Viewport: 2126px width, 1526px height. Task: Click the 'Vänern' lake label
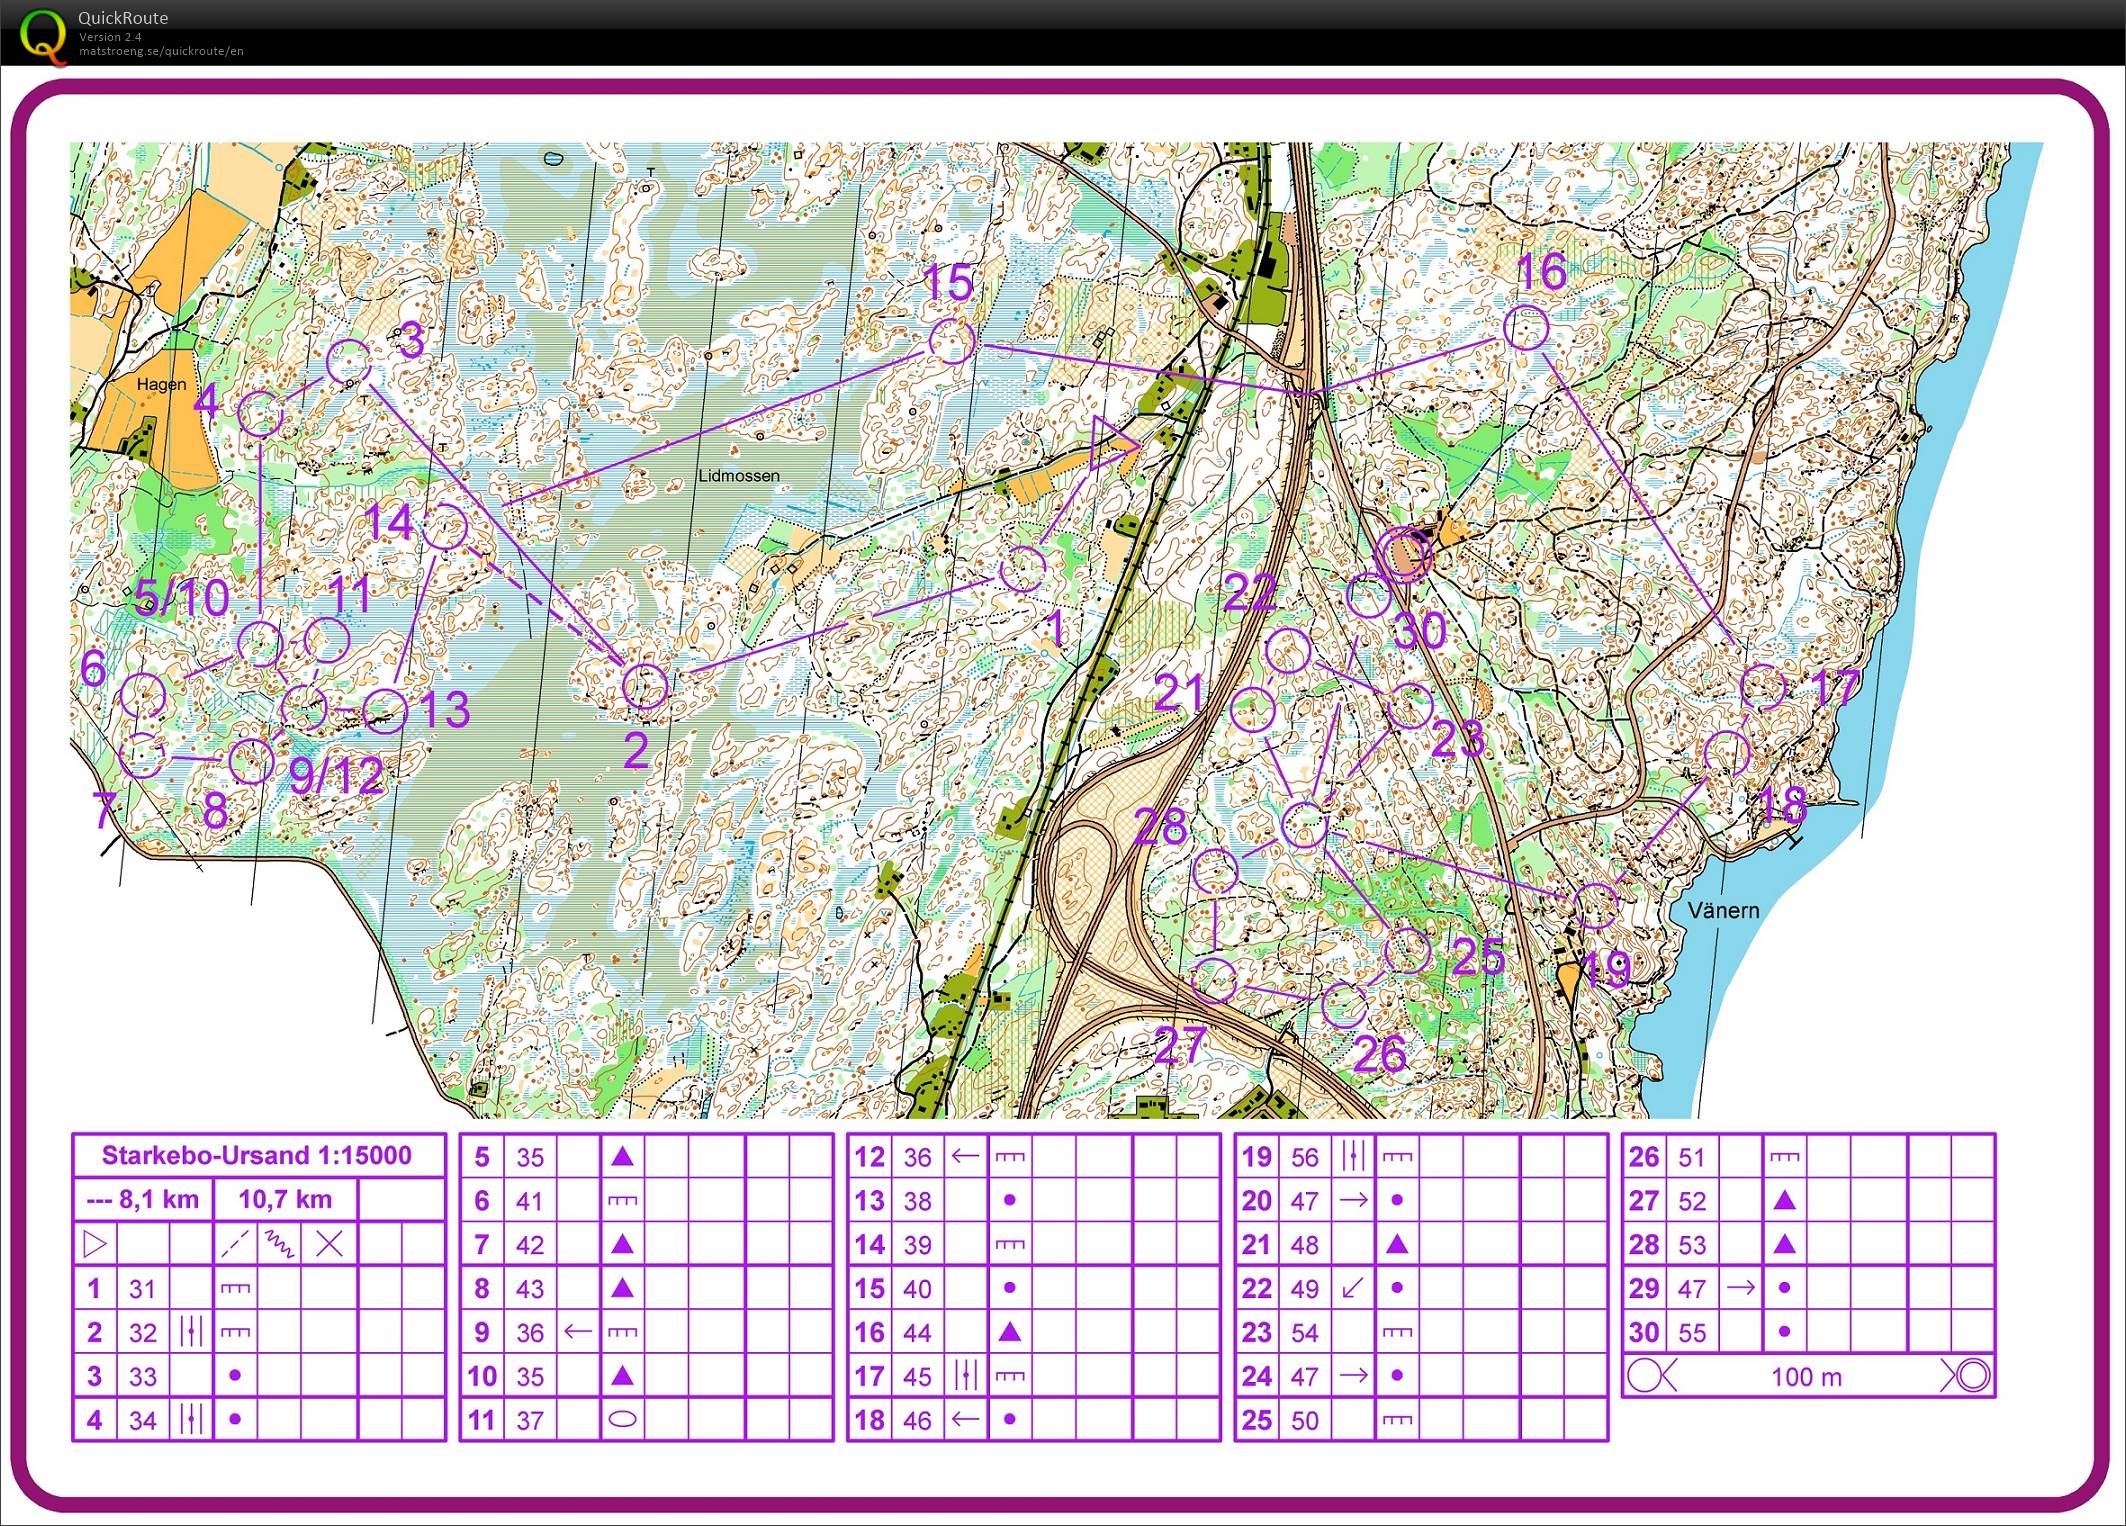pyautogui.click(x=1723, y=910)
